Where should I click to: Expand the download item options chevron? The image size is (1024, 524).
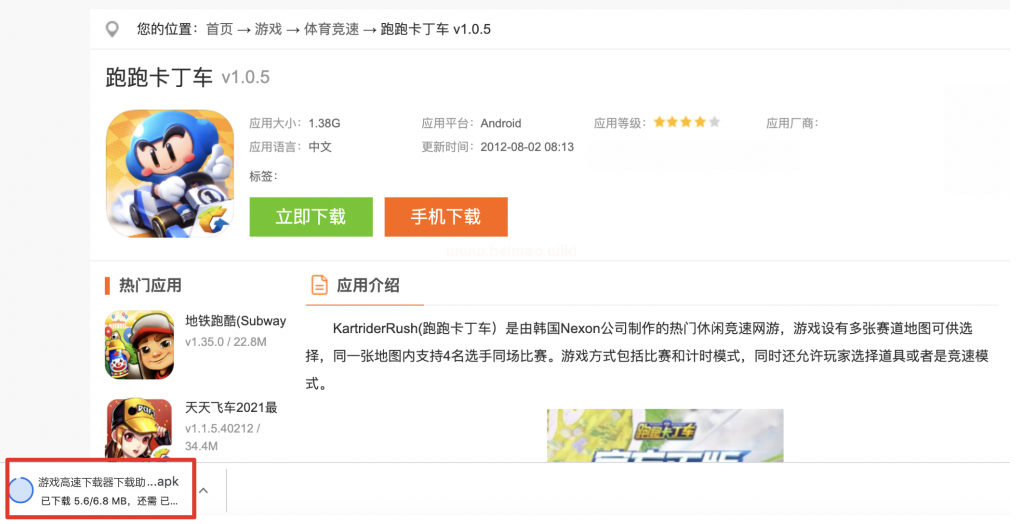point(203,490)
